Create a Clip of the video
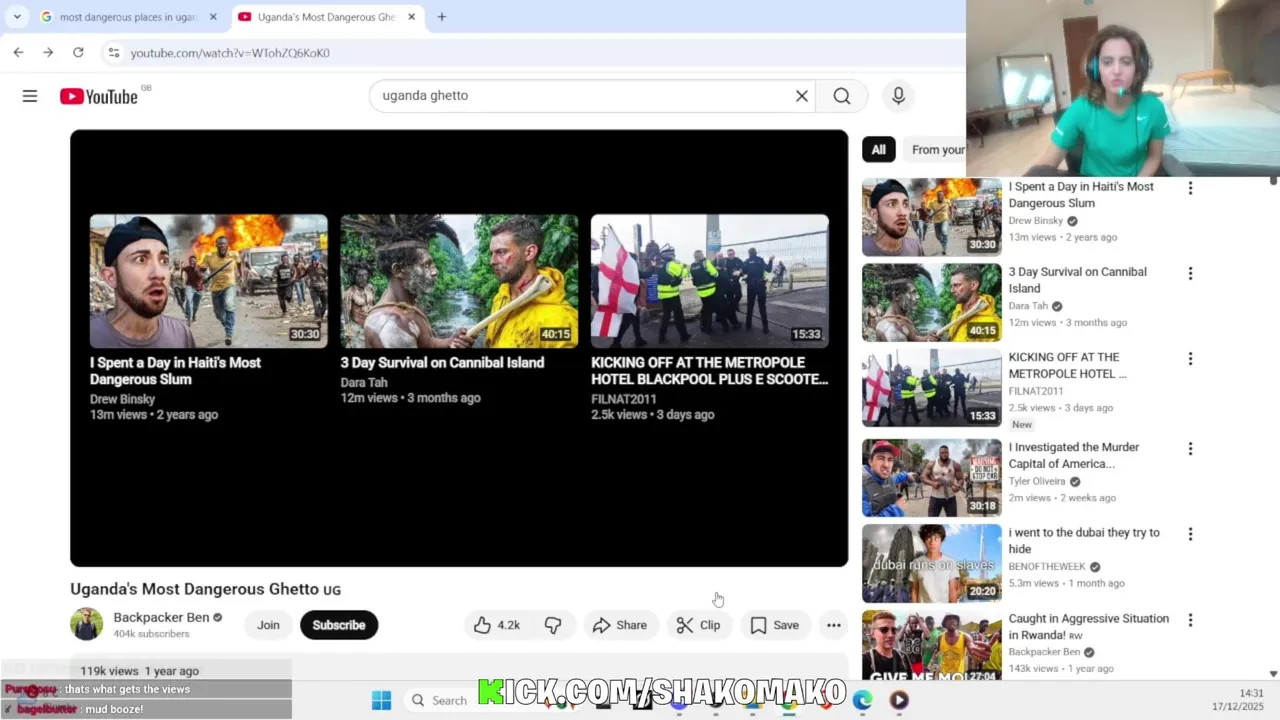Image resolution: width=1280 pixels, height=720 pixels. (x=698, y=625)
